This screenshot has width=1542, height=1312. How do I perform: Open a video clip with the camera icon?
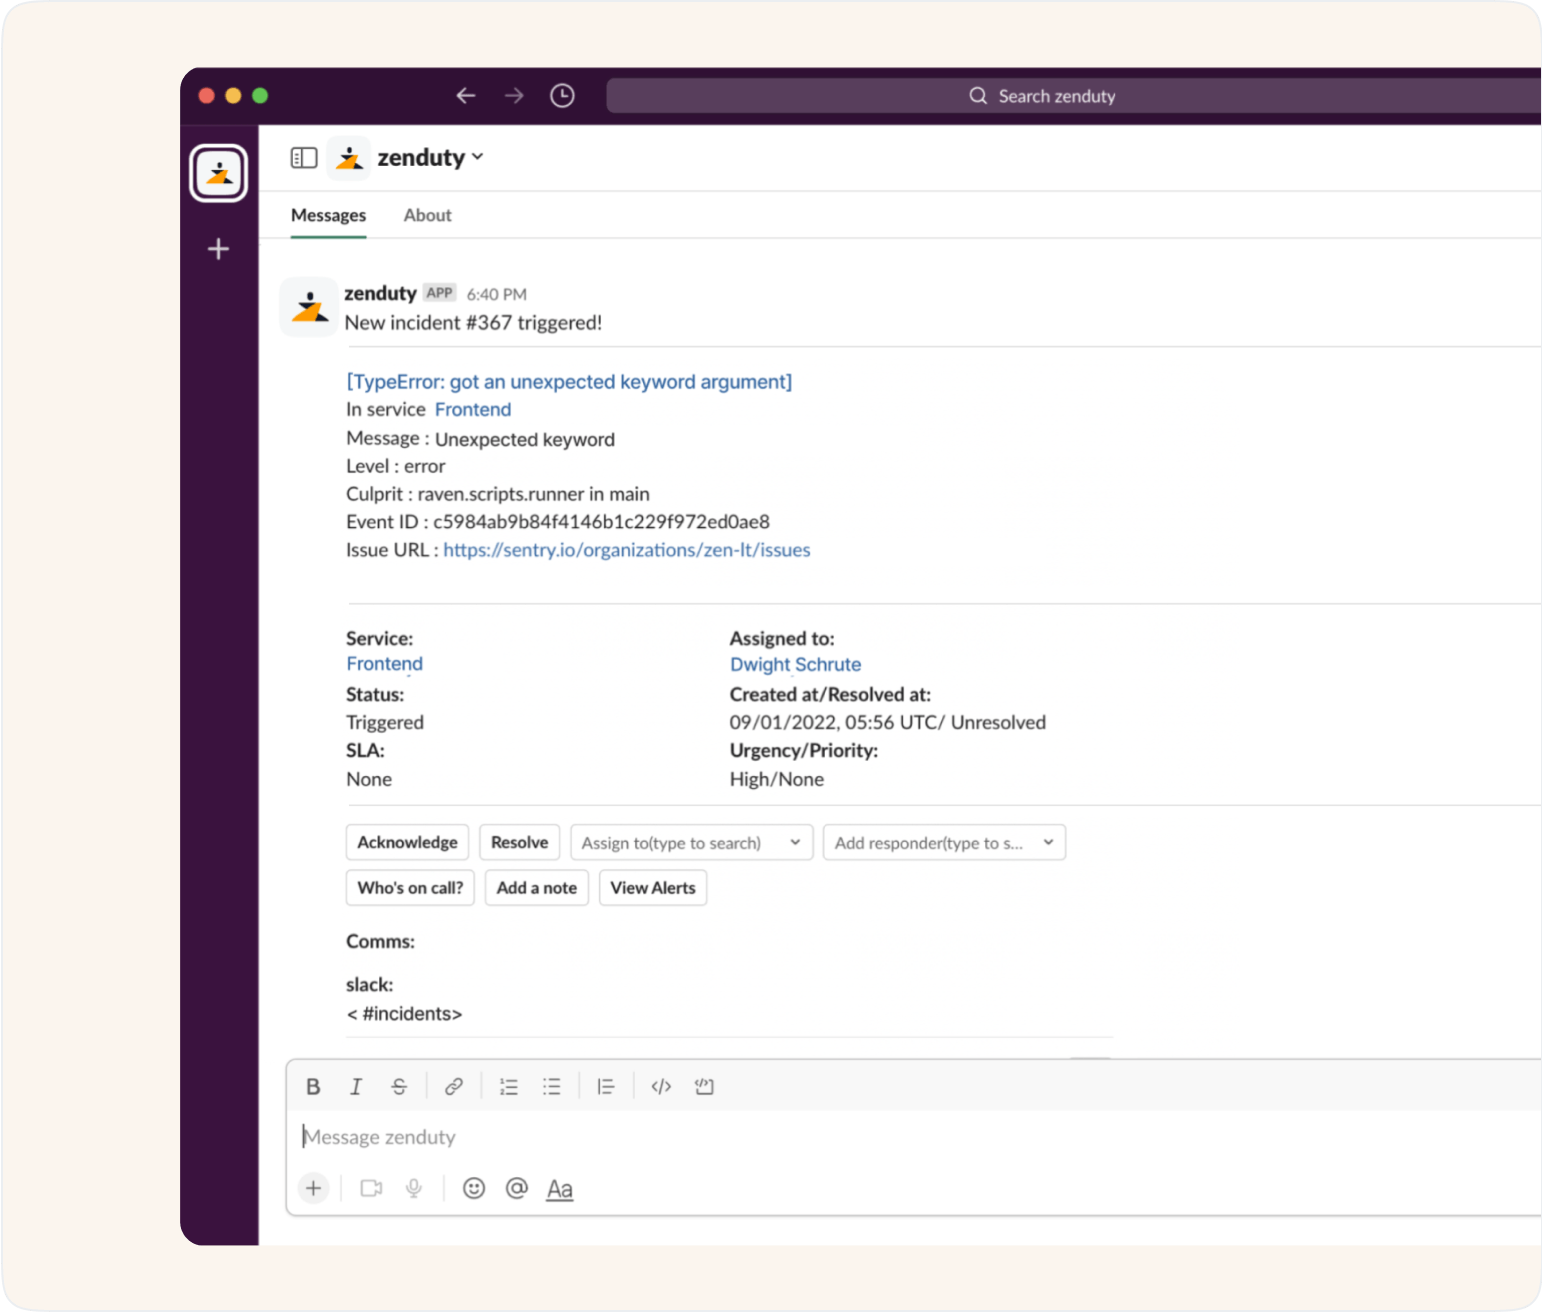click(x=371, y=1188)
